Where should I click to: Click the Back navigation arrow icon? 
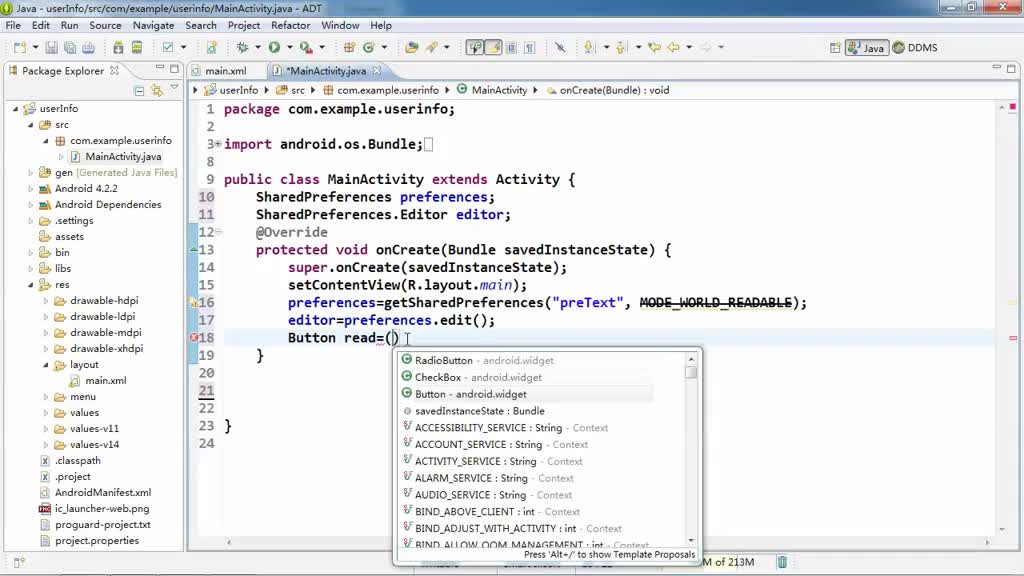point(673,48)
